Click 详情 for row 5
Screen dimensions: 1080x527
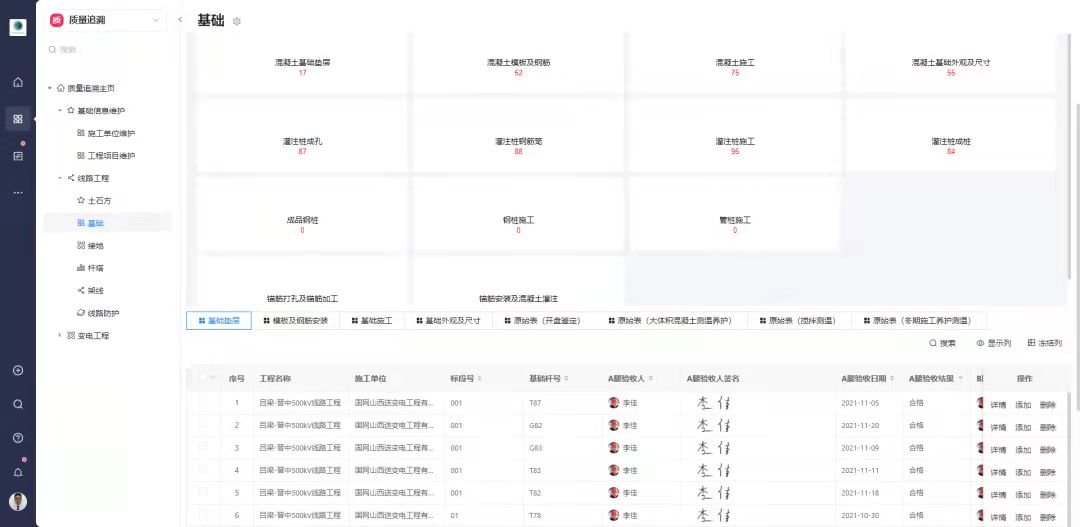pos(998,495)
